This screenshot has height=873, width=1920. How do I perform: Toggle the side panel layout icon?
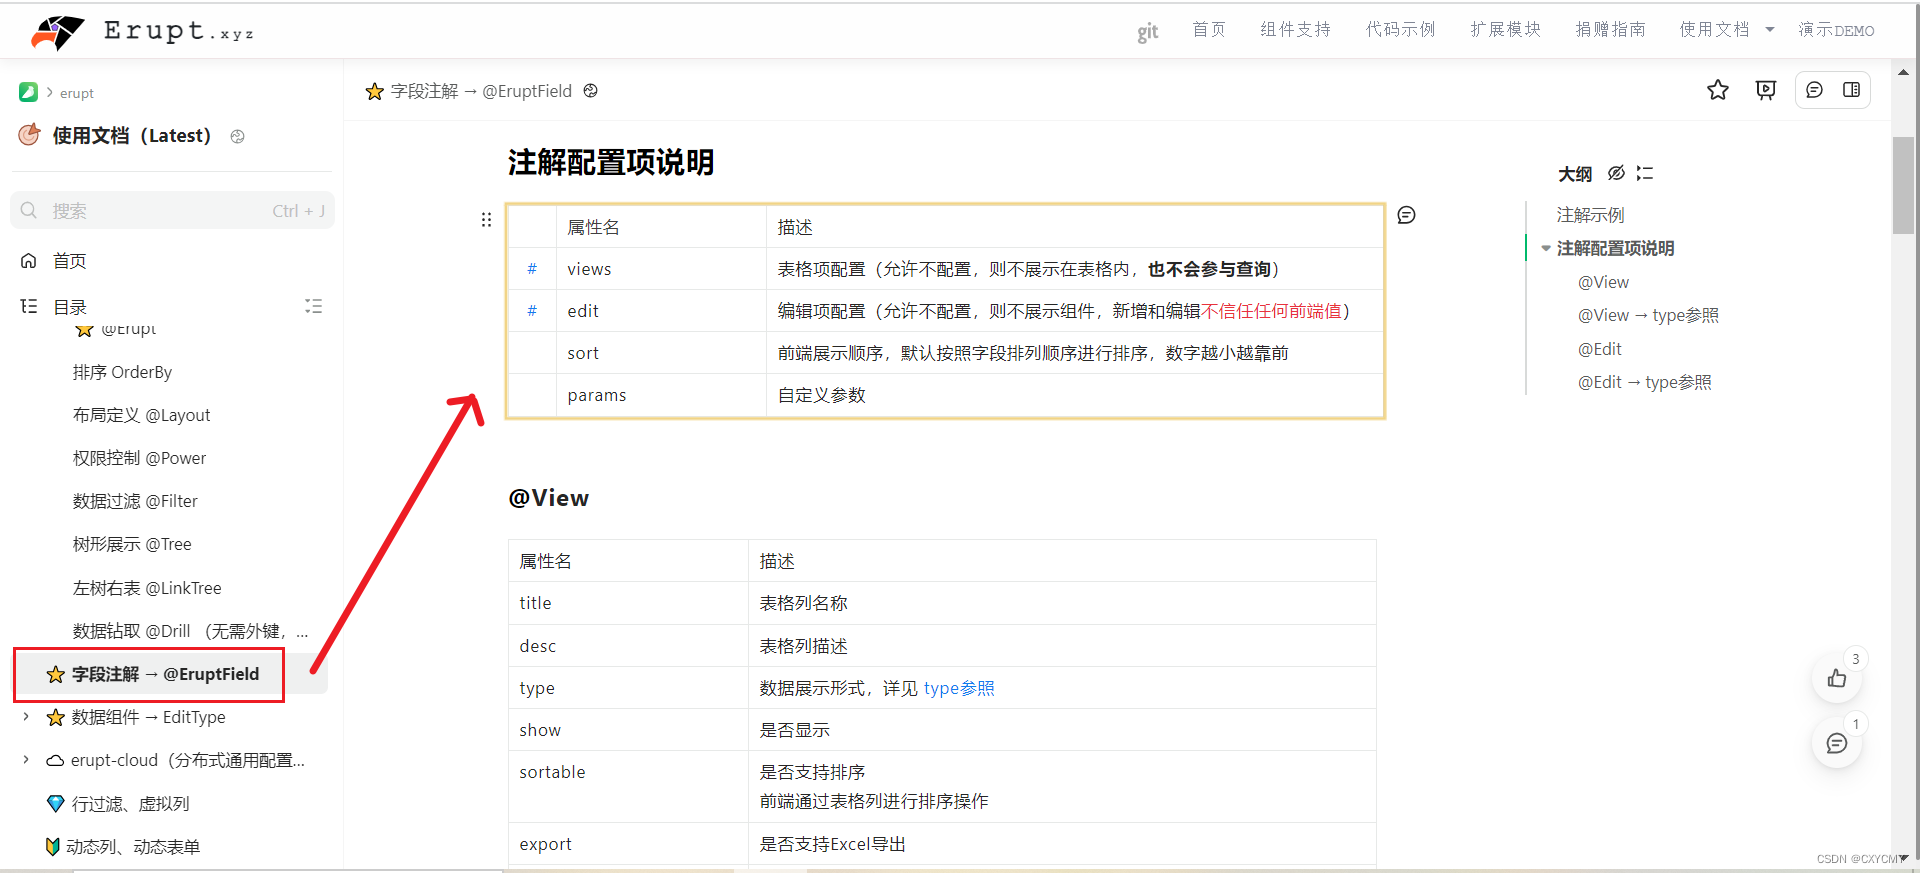coord(1852,90)
